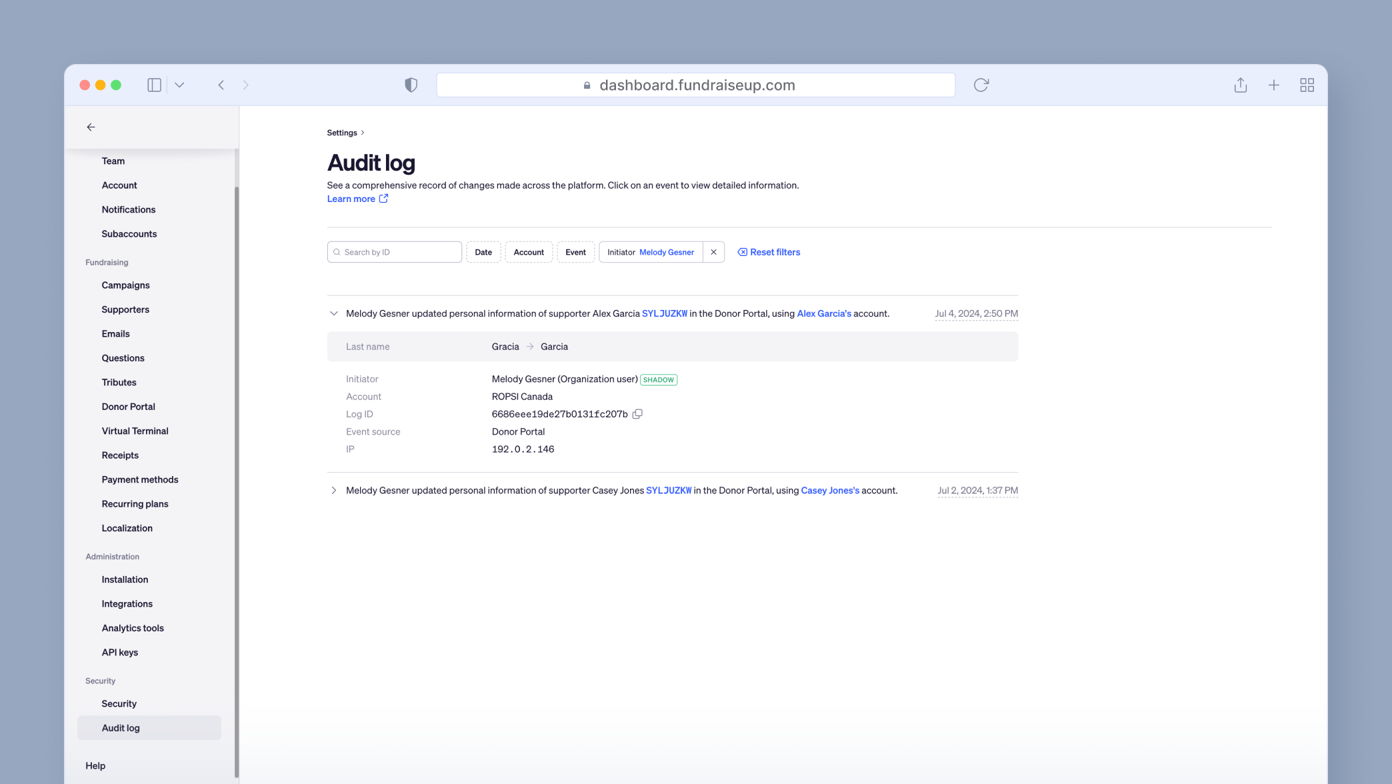The image size is (1392, 784).
Task: Click the tab overview grid icon
Action: tap(1307, 85)
